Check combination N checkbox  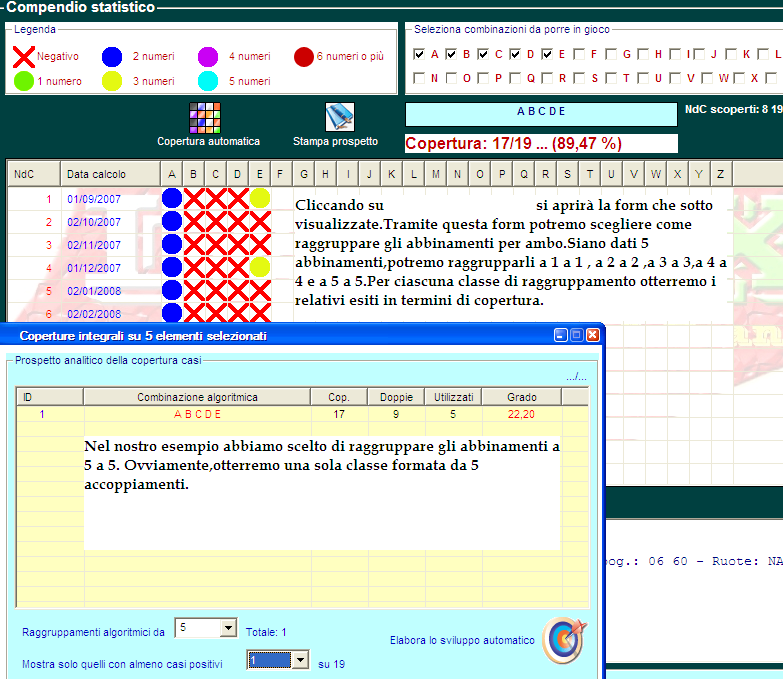coord(419,78)
